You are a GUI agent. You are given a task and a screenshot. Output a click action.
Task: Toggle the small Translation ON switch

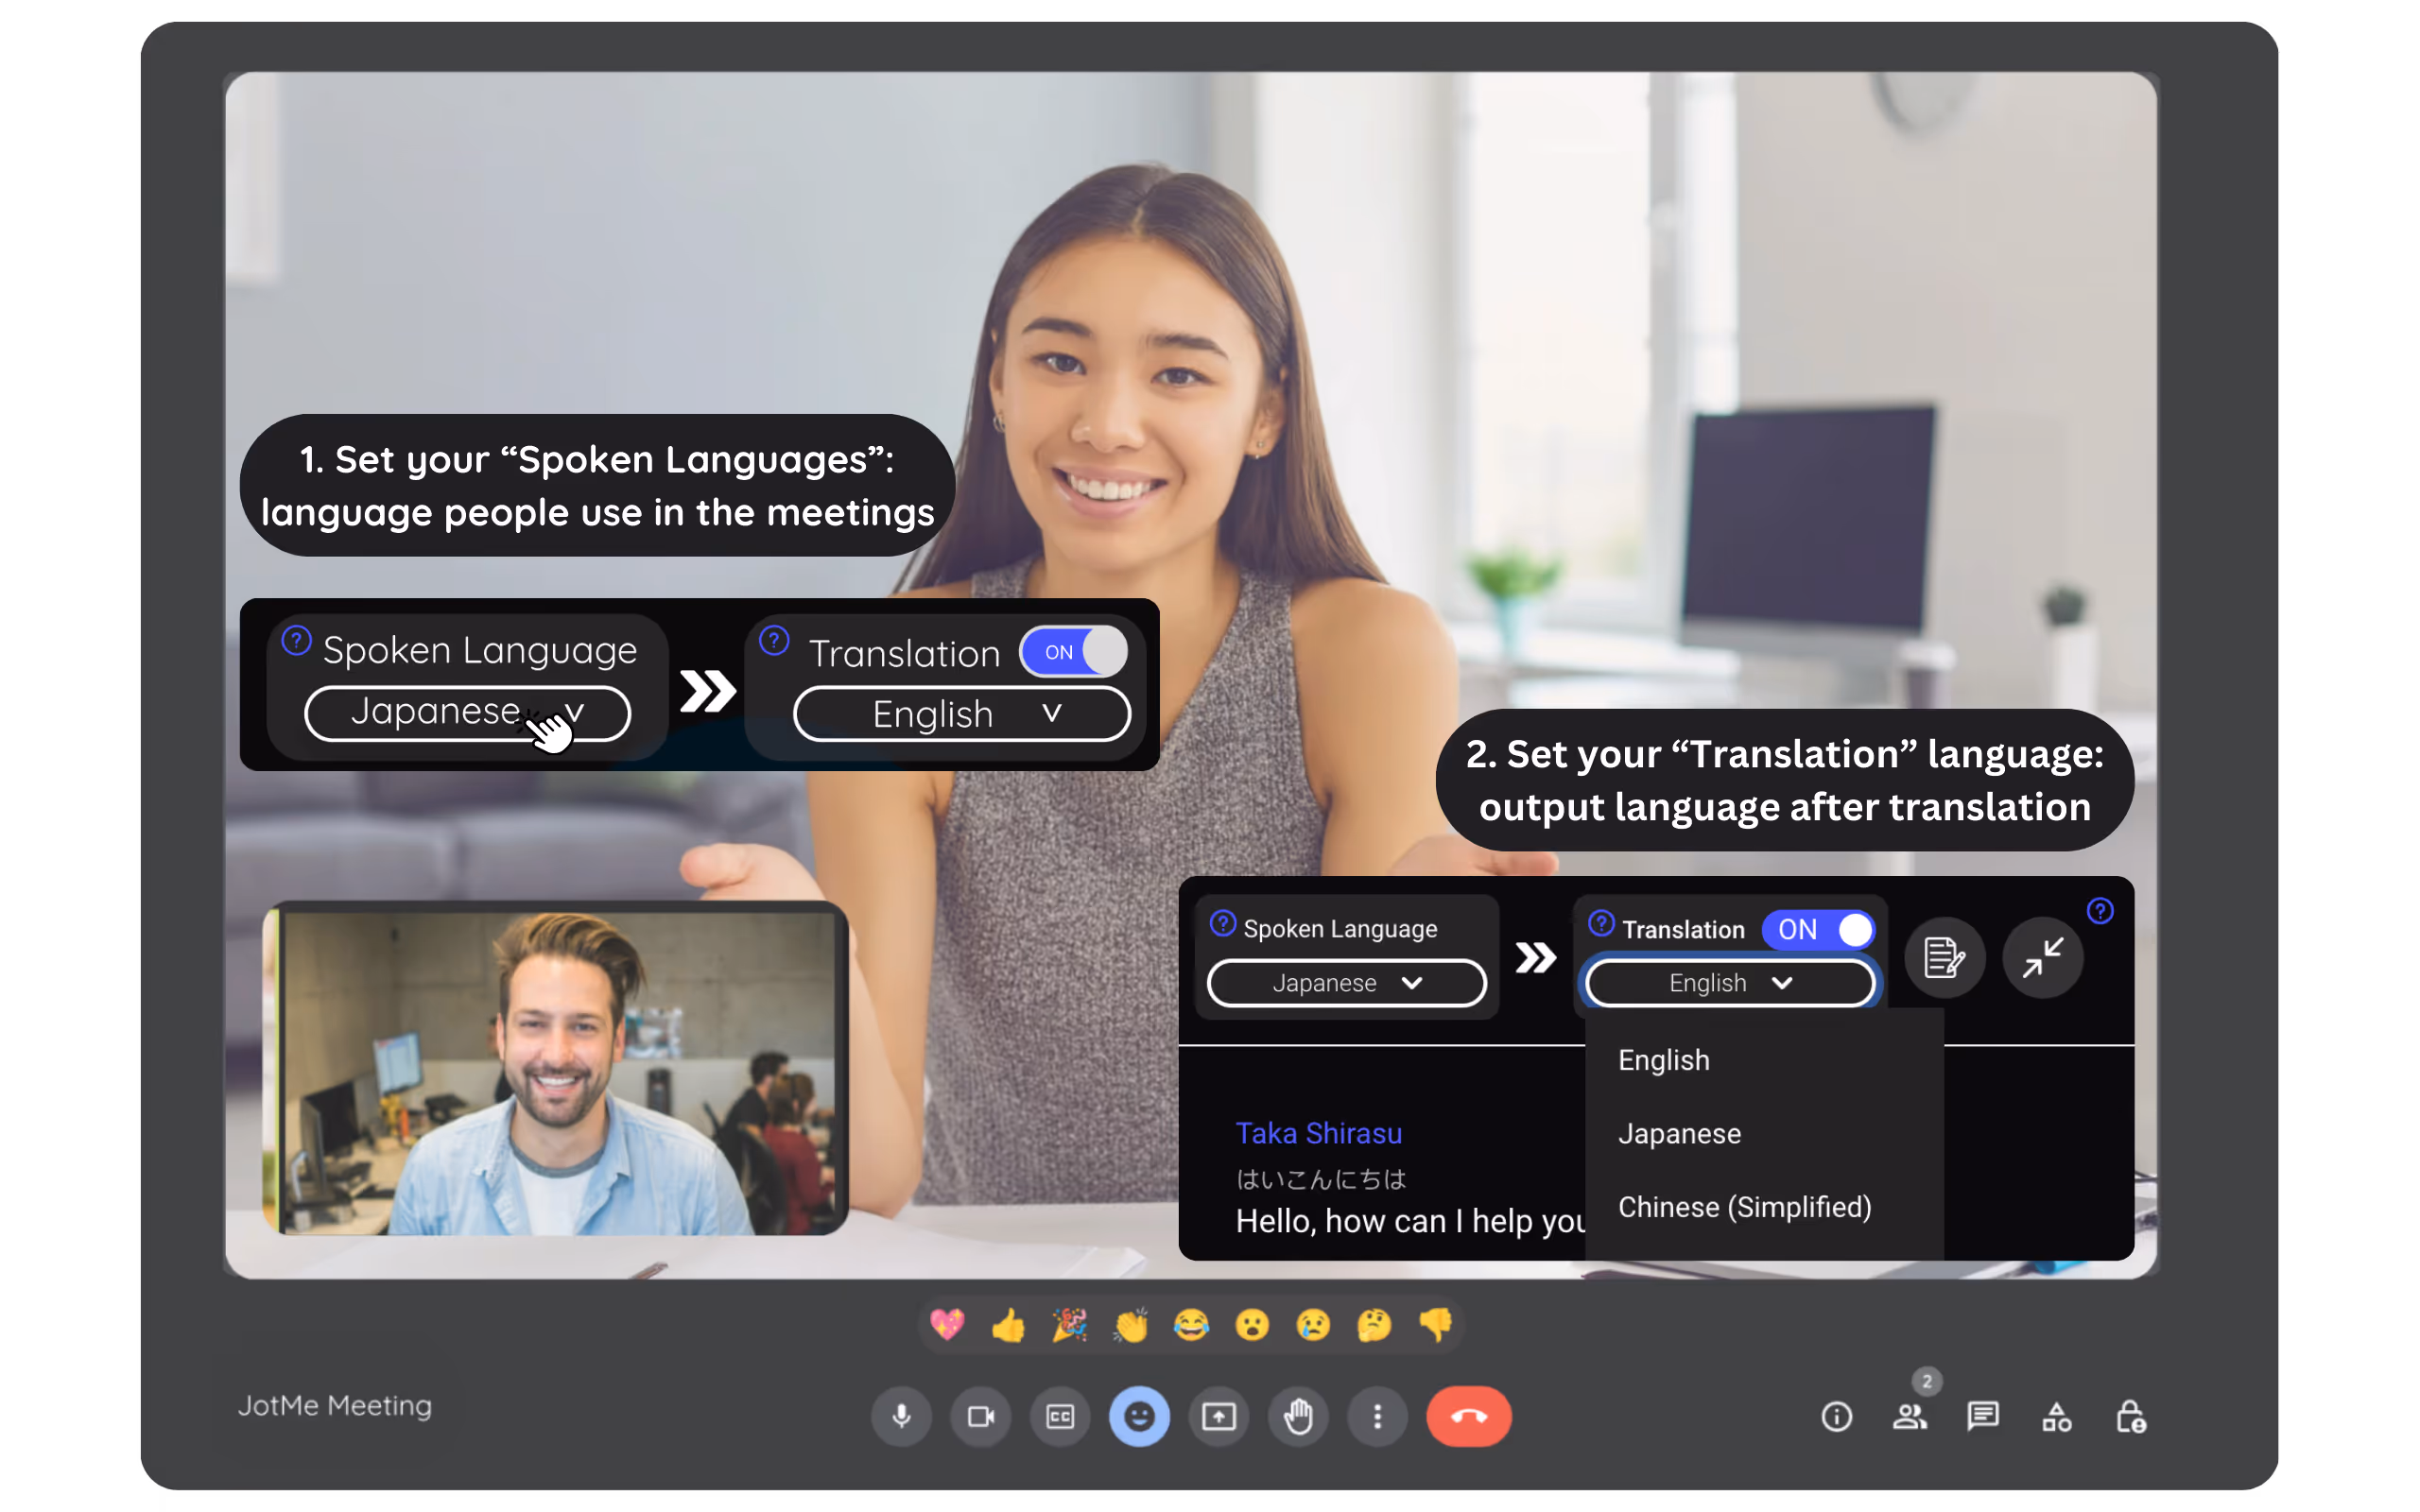pyautogui.click(x=1819, y=929)
